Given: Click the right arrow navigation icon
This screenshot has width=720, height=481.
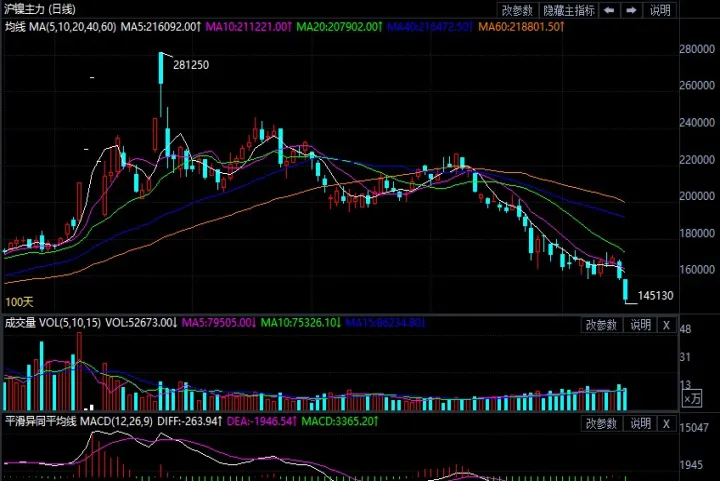Looking at the screenshot, I should 632,10.
